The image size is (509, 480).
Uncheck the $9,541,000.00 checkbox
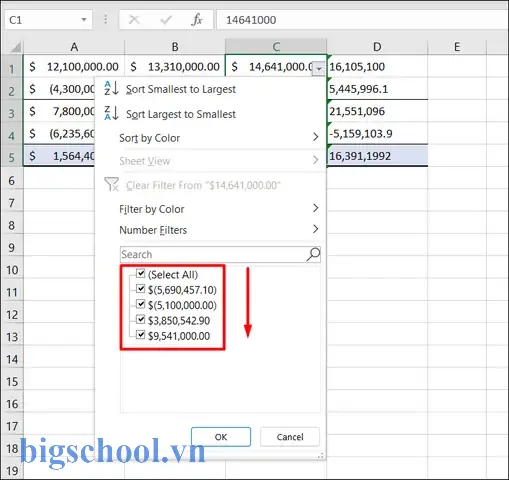[x=141, y=335]
